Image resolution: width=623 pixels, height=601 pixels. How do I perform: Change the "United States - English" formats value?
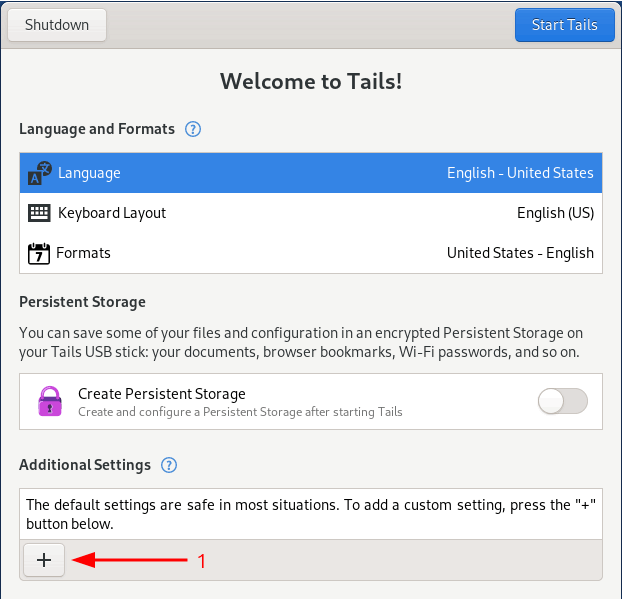pos(520,253)
